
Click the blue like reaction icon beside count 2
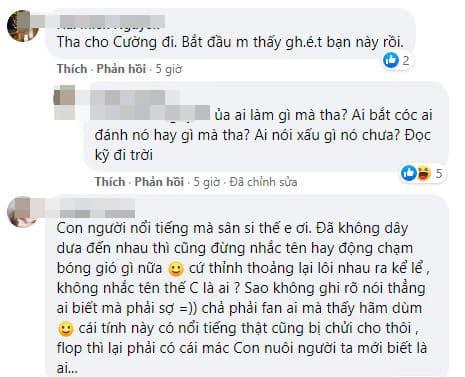coord(390,61)
